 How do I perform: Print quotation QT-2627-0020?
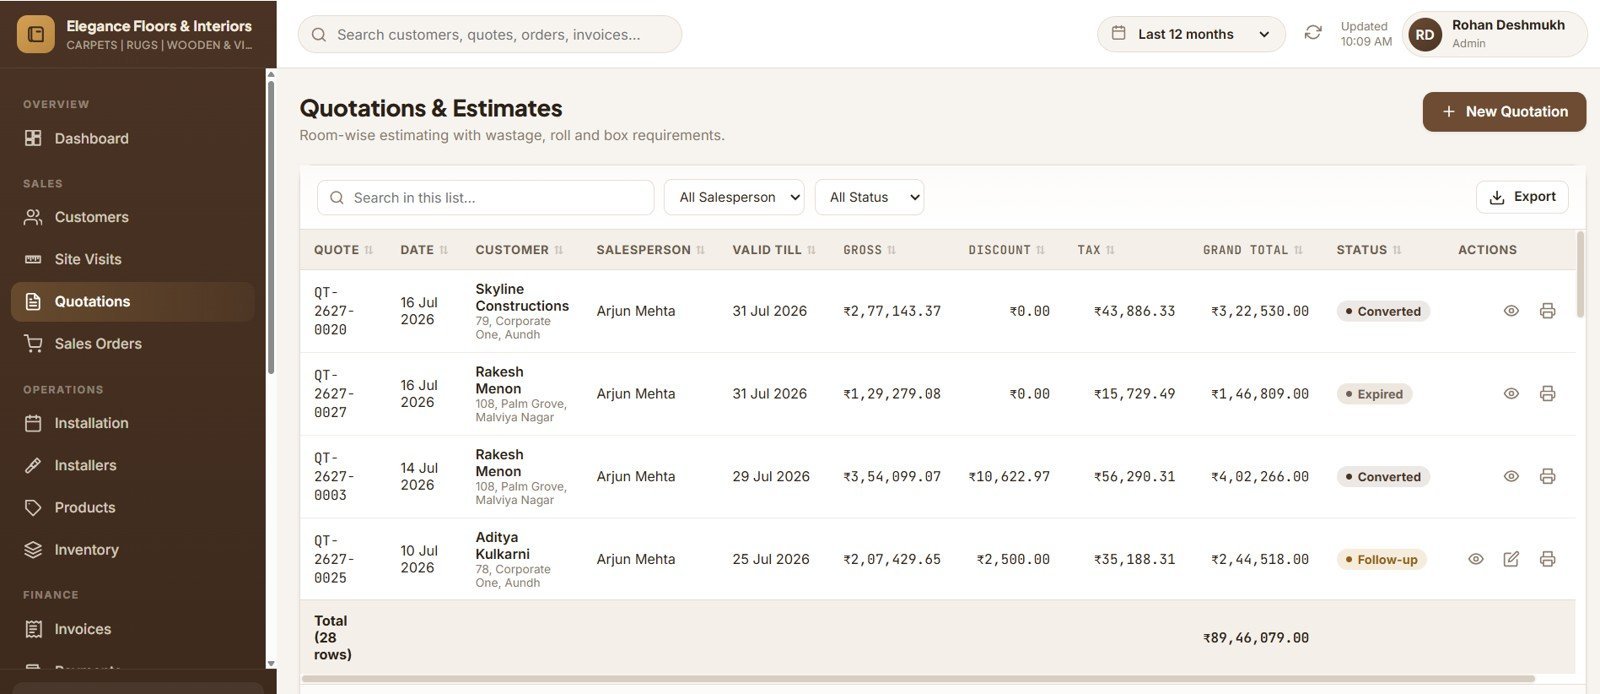(1547, 311)
